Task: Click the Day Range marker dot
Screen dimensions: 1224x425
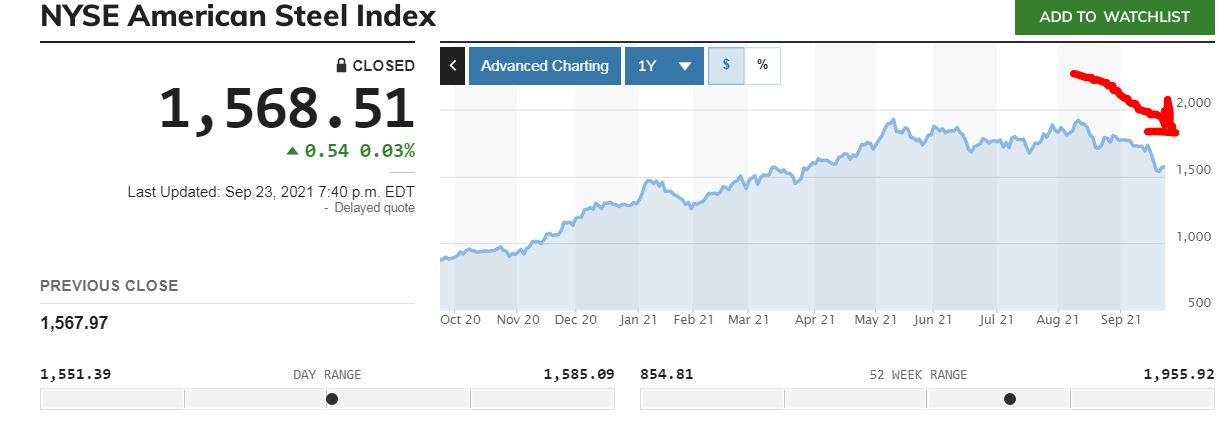Action: click(332, 399)
